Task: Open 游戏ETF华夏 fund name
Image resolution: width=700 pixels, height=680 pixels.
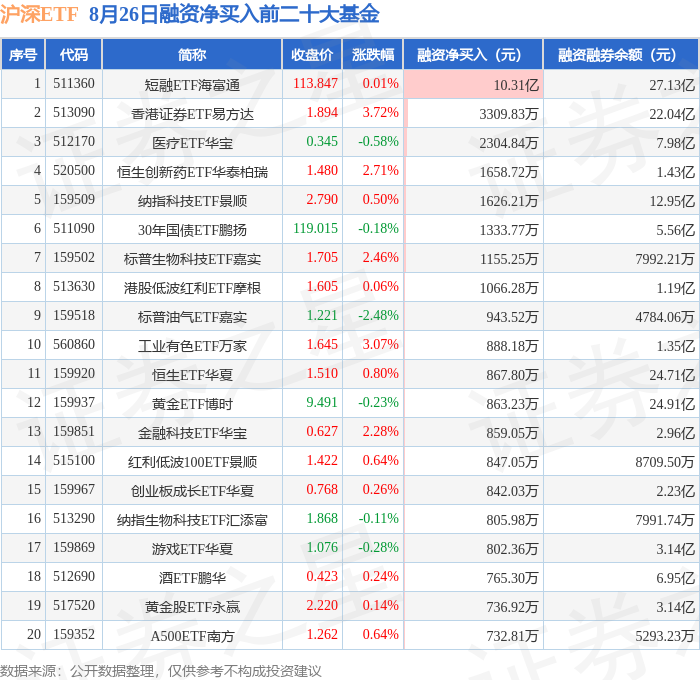Action: (192, 549)
